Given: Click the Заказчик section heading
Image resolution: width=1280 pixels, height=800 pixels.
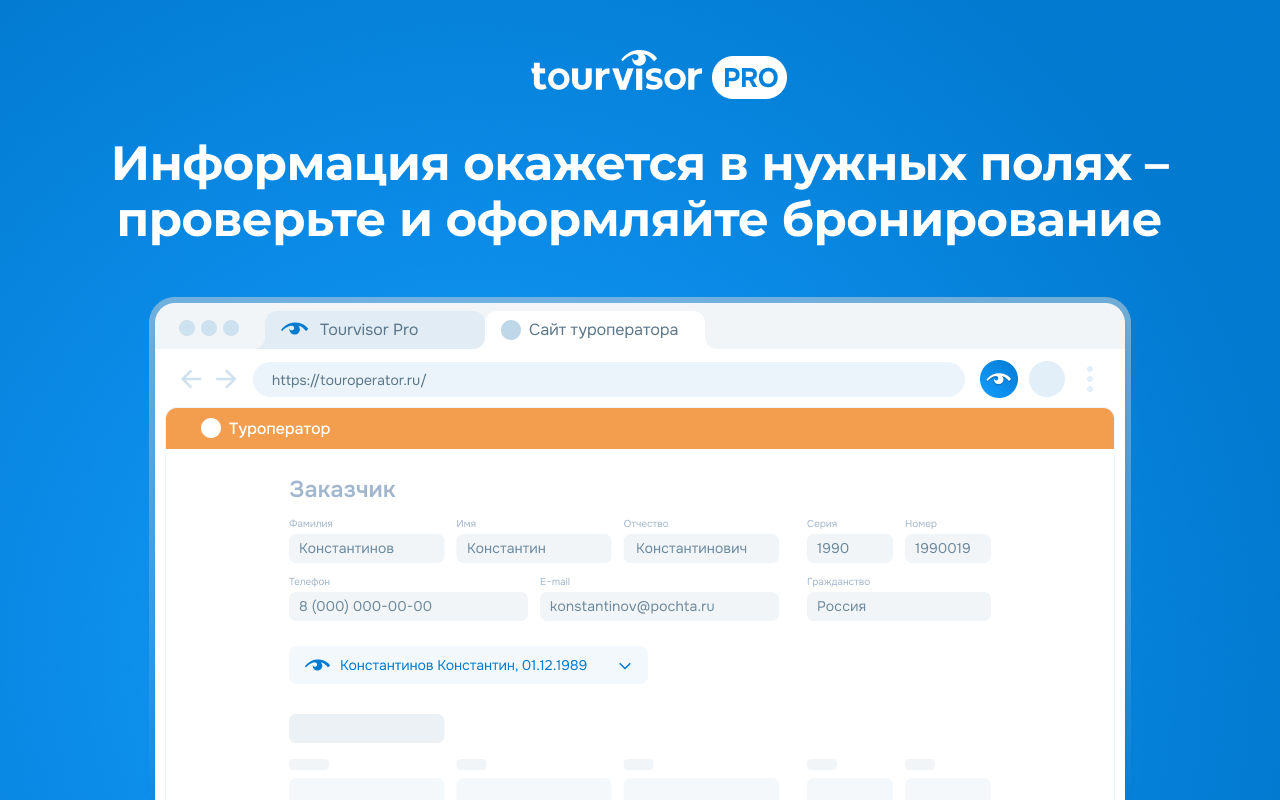Looking at the screenshot, I should pos(342,489).
